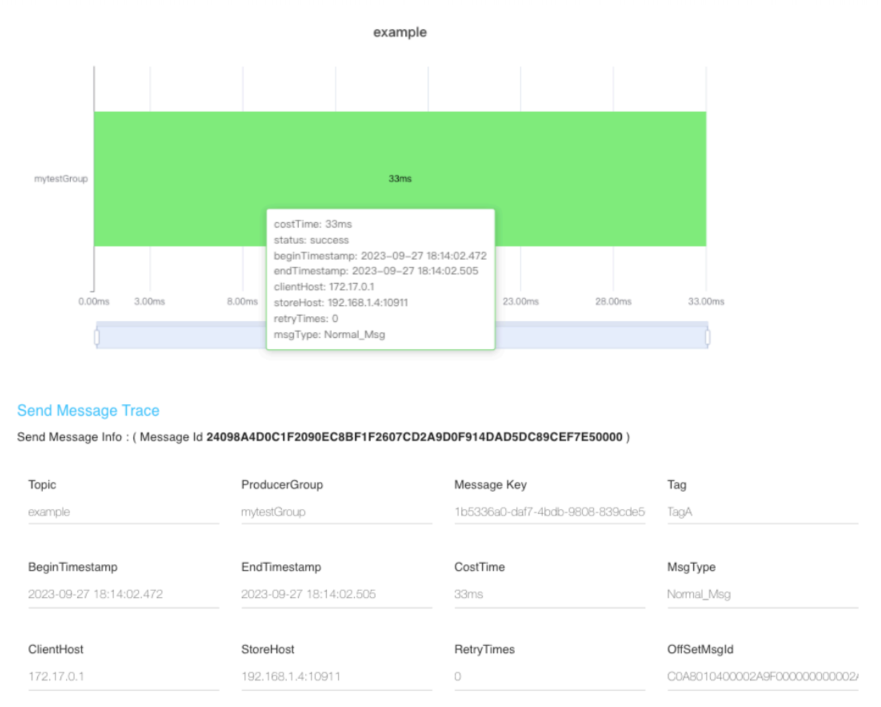Click the mytestGroup axis label
This screenshot has height=707, width=881.
pos(61,179)
